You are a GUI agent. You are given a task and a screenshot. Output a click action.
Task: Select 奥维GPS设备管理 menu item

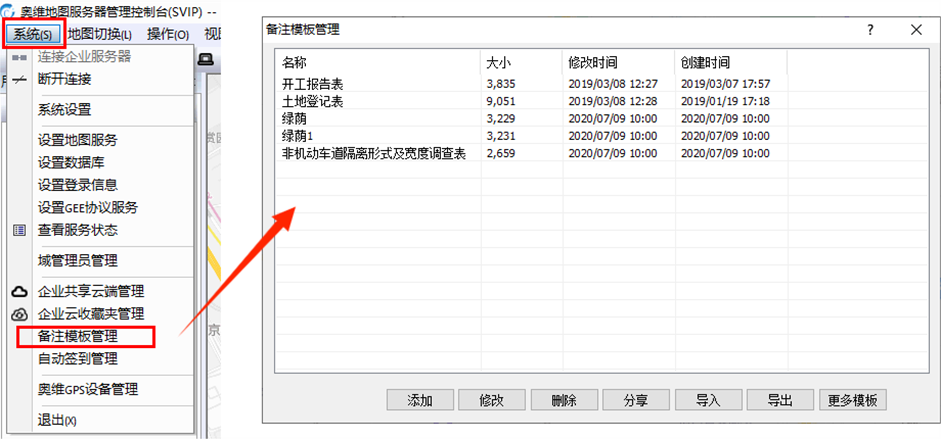tap(87, 390)
